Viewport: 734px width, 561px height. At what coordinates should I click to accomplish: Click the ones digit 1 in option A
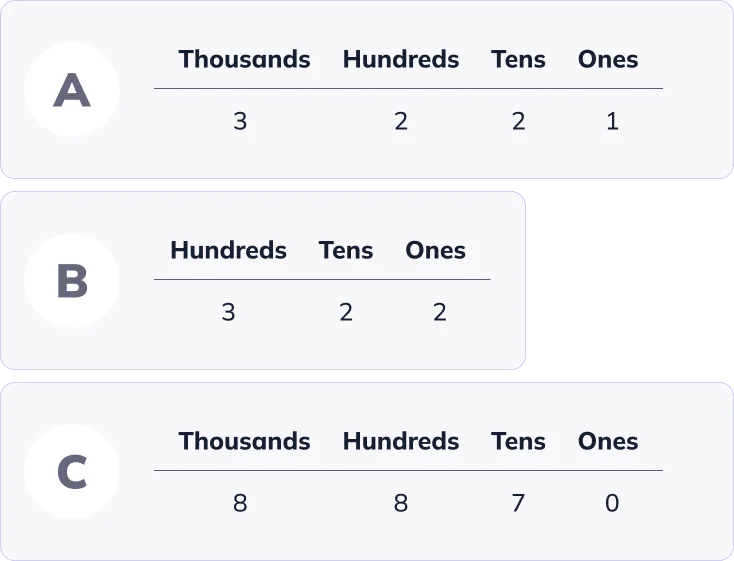click(x=612, y=121)
